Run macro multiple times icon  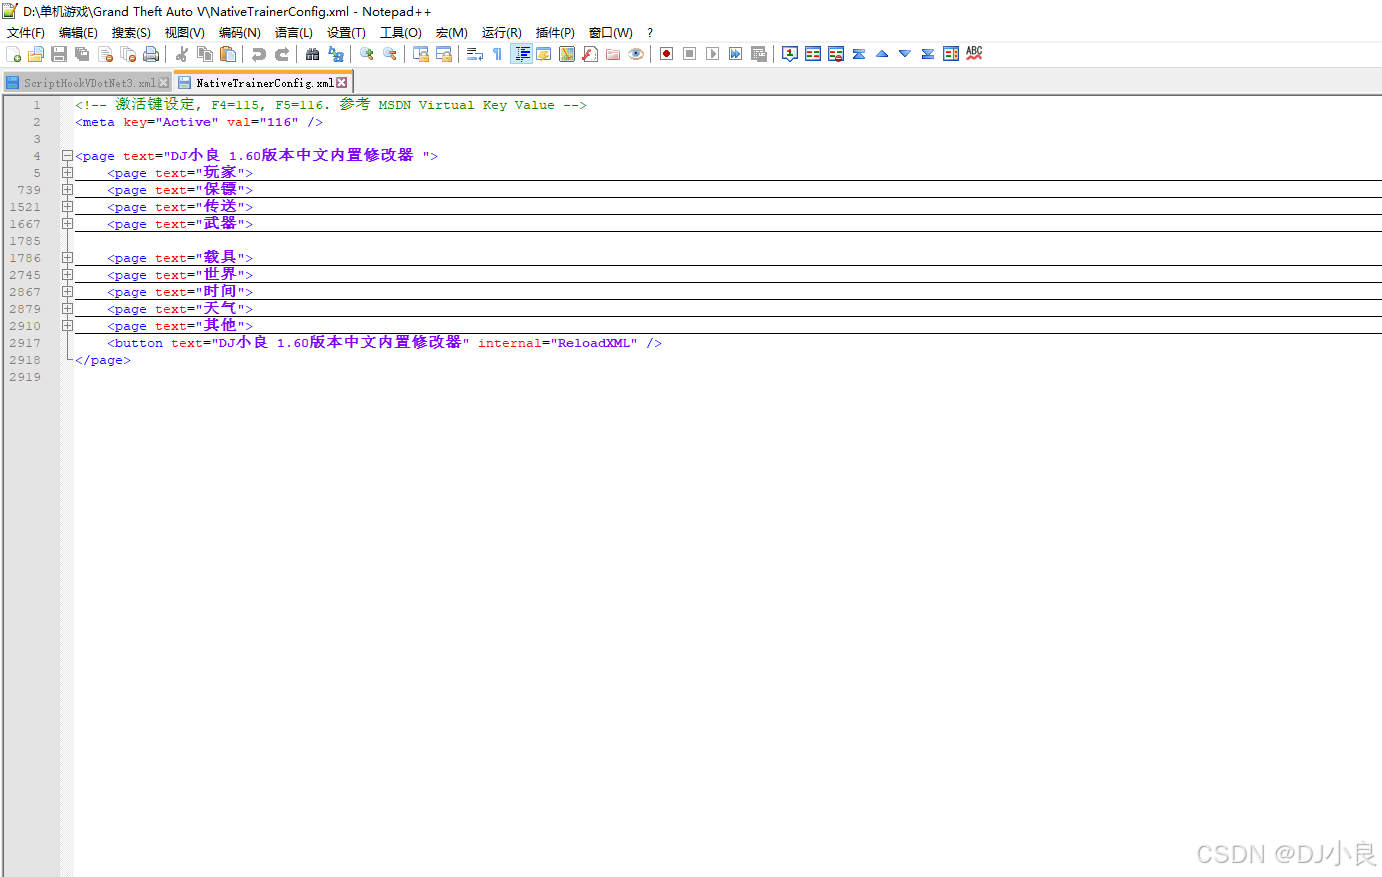point(735,54)
